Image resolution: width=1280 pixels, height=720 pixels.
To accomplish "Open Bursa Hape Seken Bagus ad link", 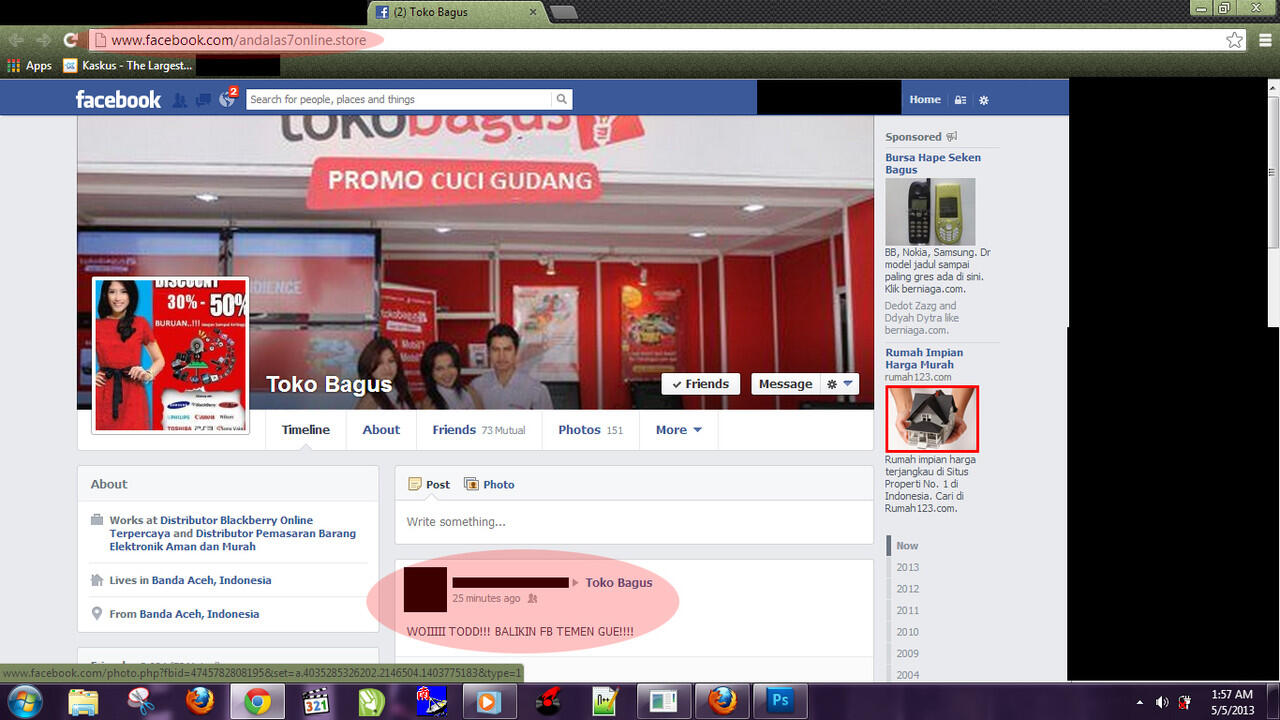I will (933, 163).
